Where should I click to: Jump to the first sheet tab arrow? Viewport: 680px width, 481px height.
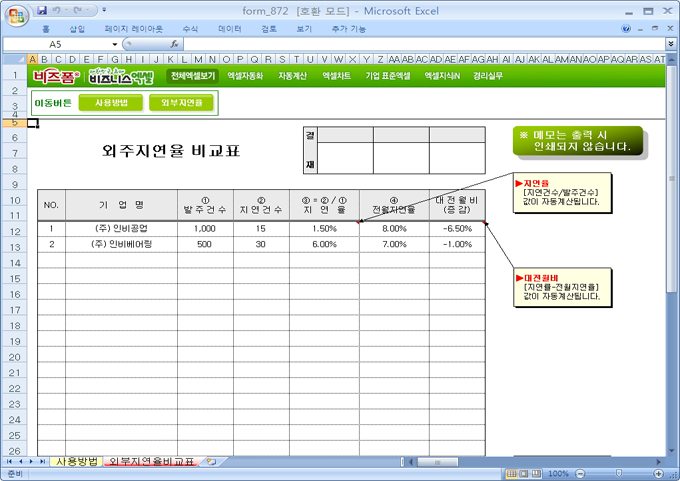click(x=9, y=461)
